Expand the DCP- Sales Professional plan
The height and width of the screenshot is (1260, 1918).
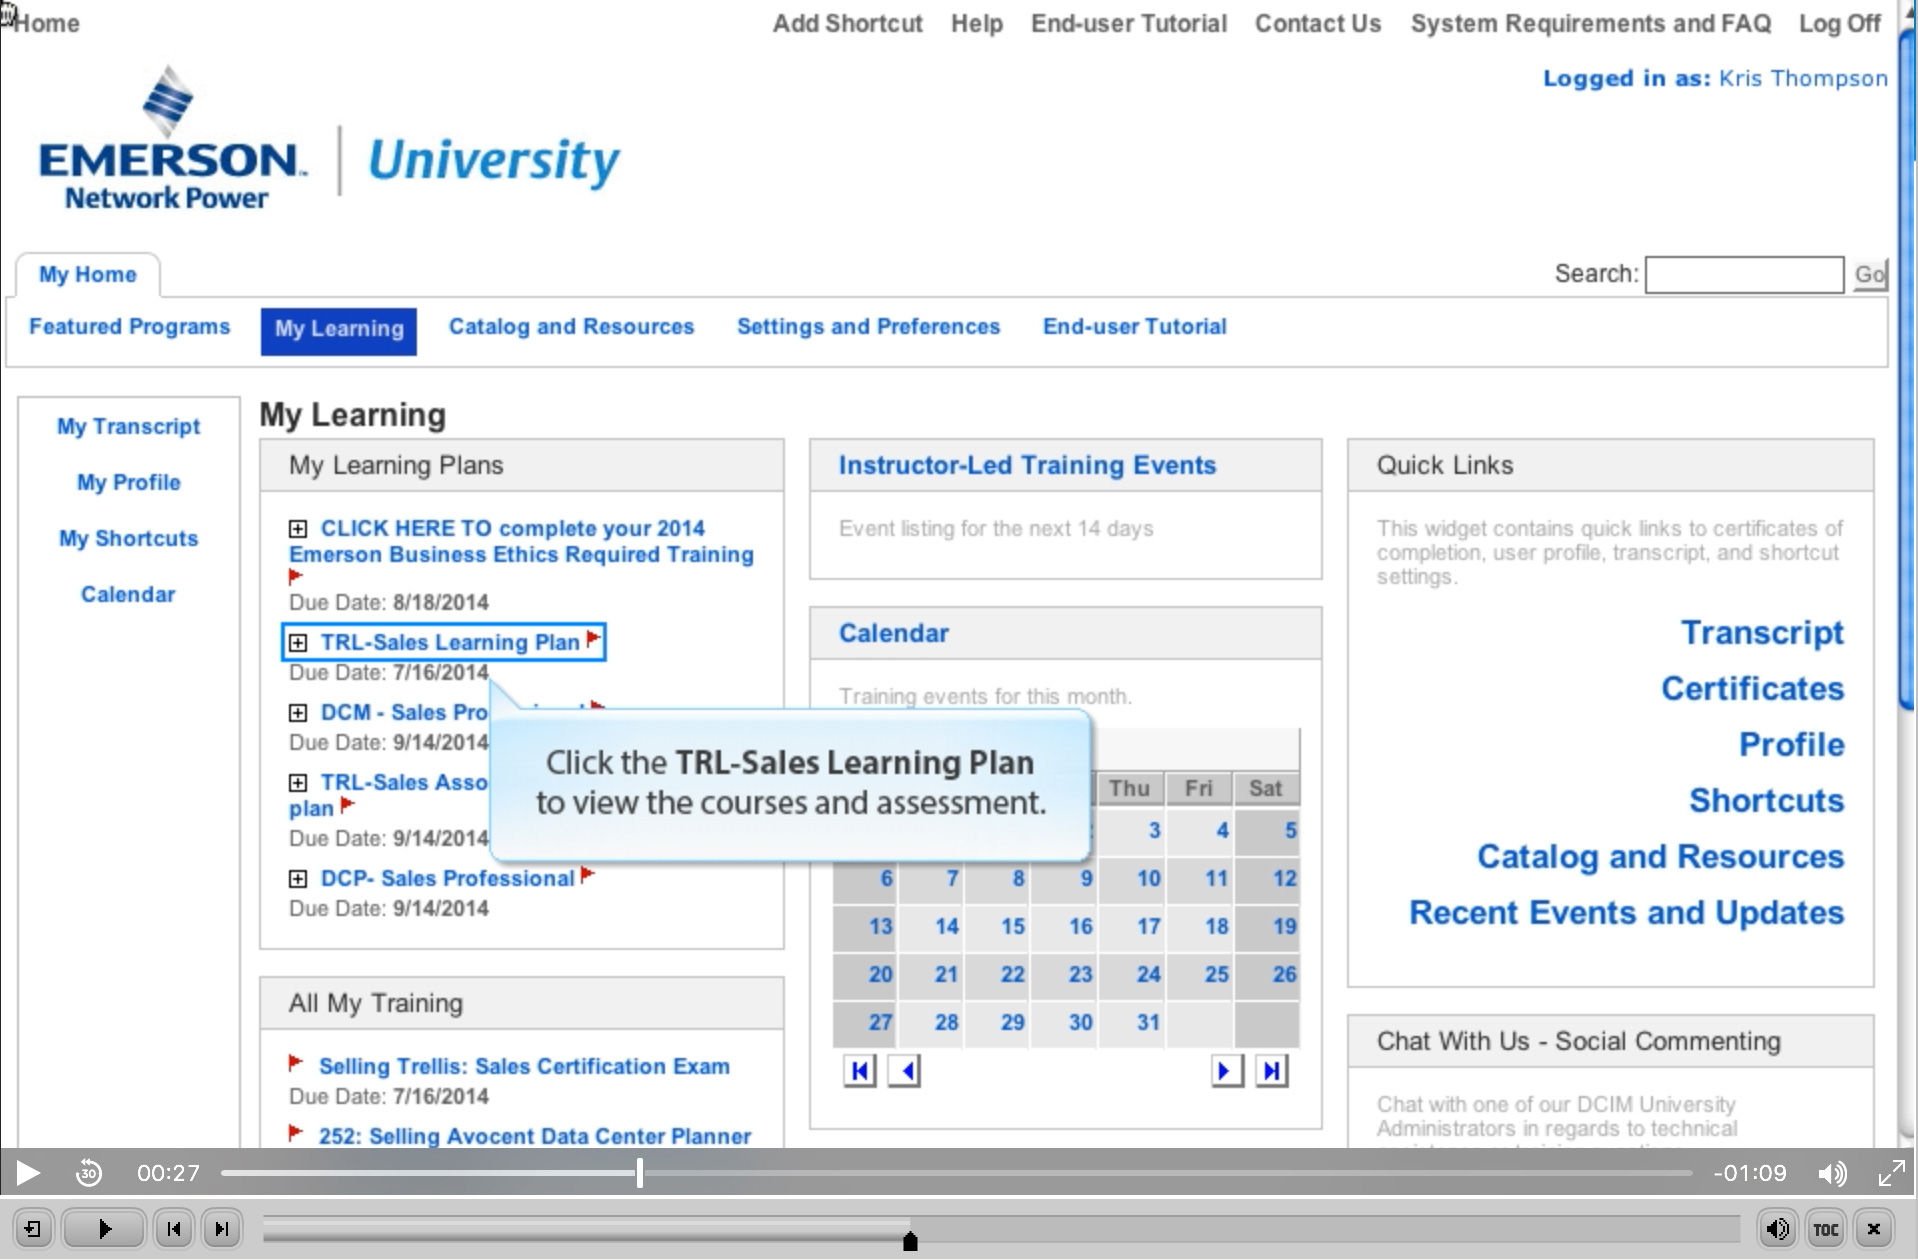[x=298, y=878]
